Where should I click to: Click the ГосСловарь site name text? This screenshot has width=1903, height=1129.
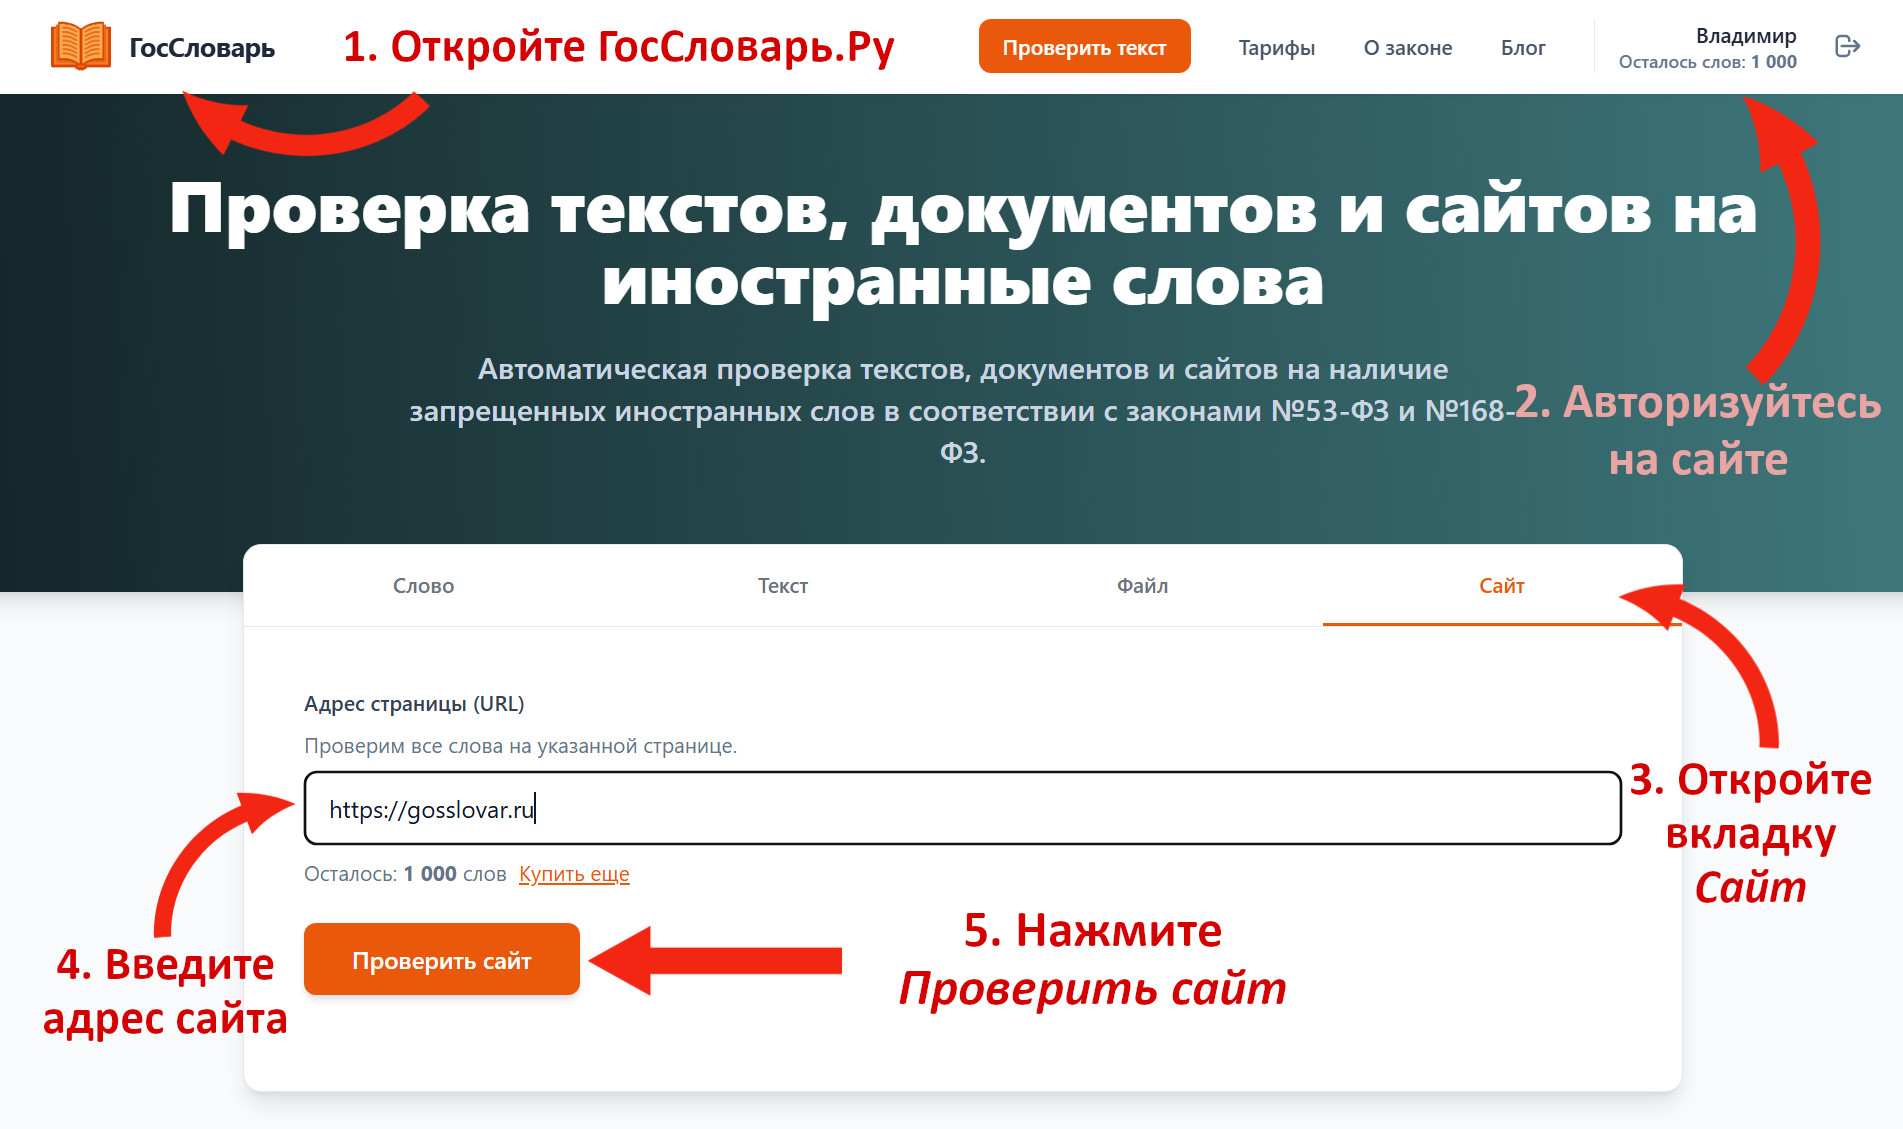[202, 47]
